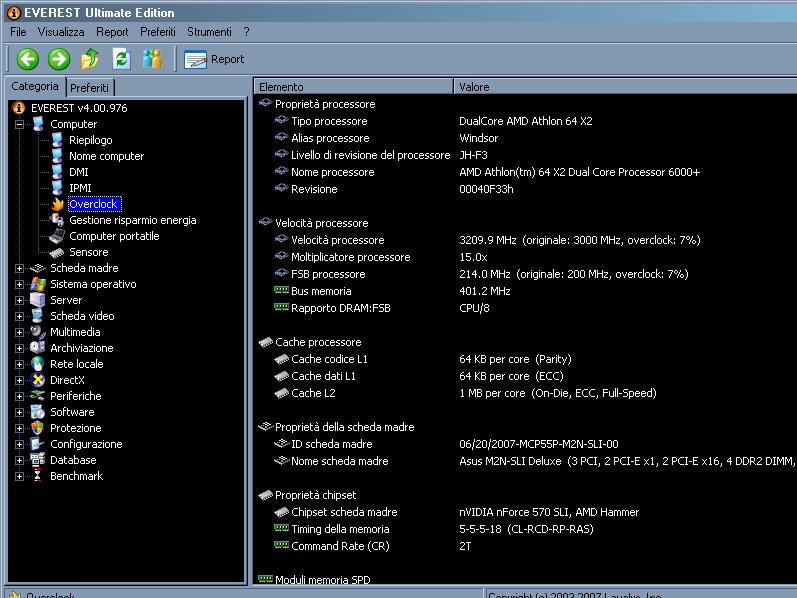The image size is (797, 598).
Task: Click the Overclock flame icon
Action: [x=57, y=204]
